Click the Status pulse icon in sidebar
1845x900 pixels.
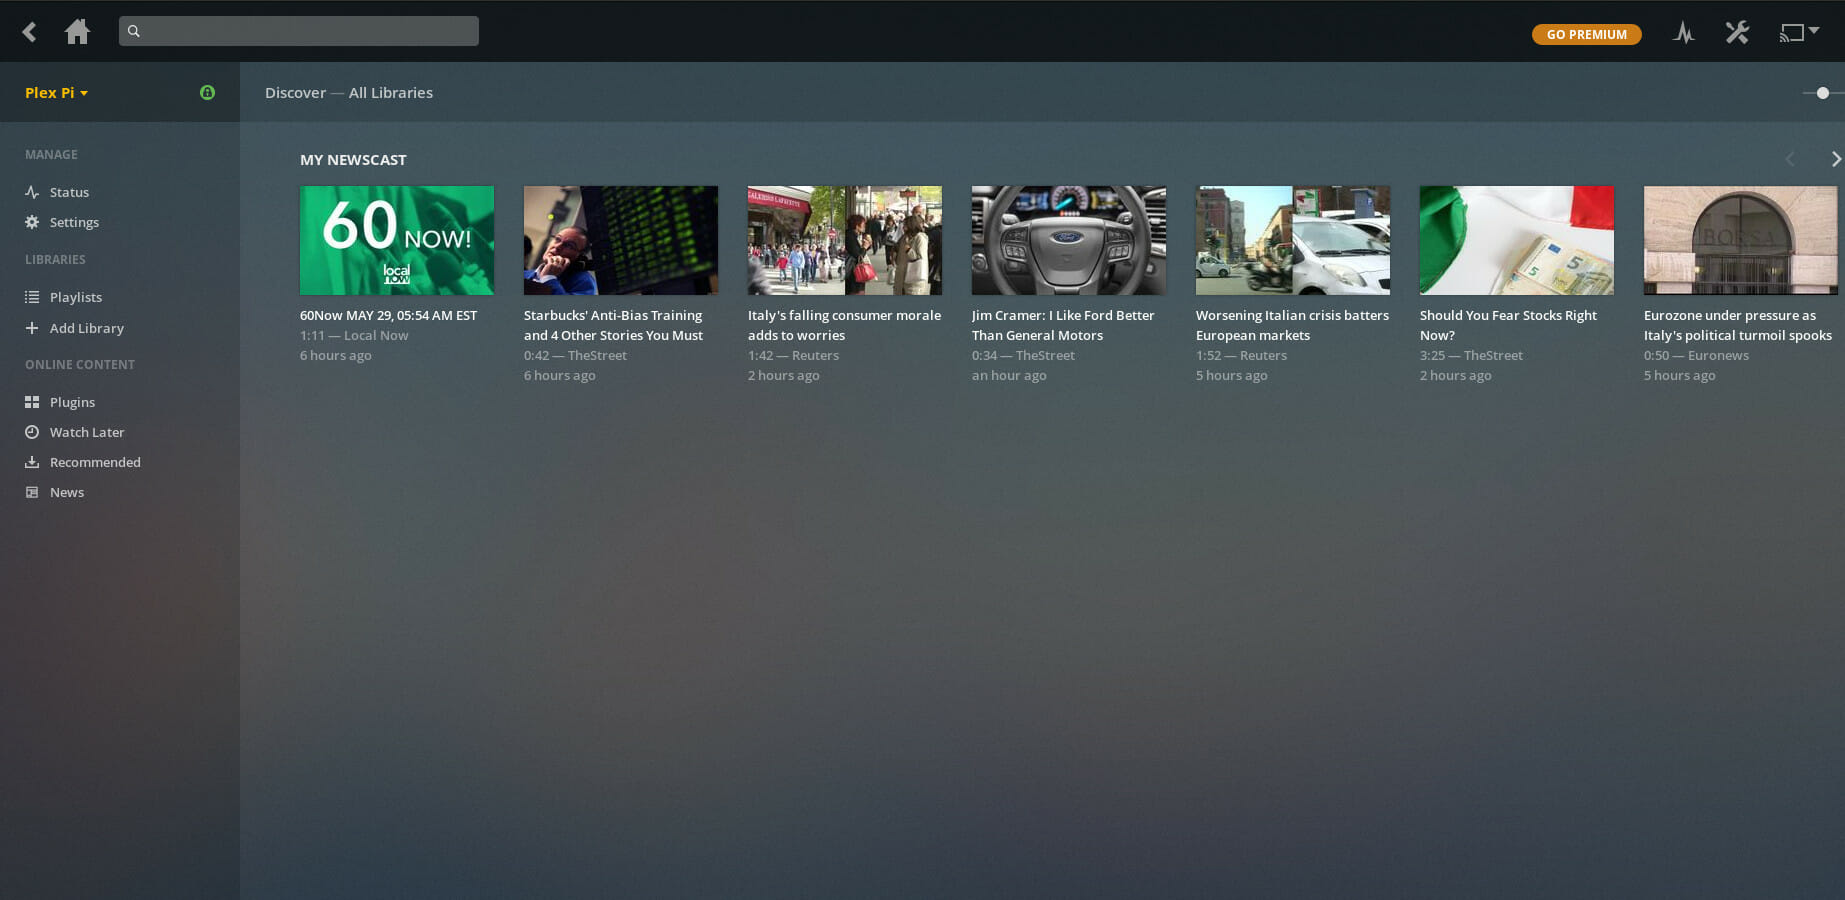pos(32,192)
